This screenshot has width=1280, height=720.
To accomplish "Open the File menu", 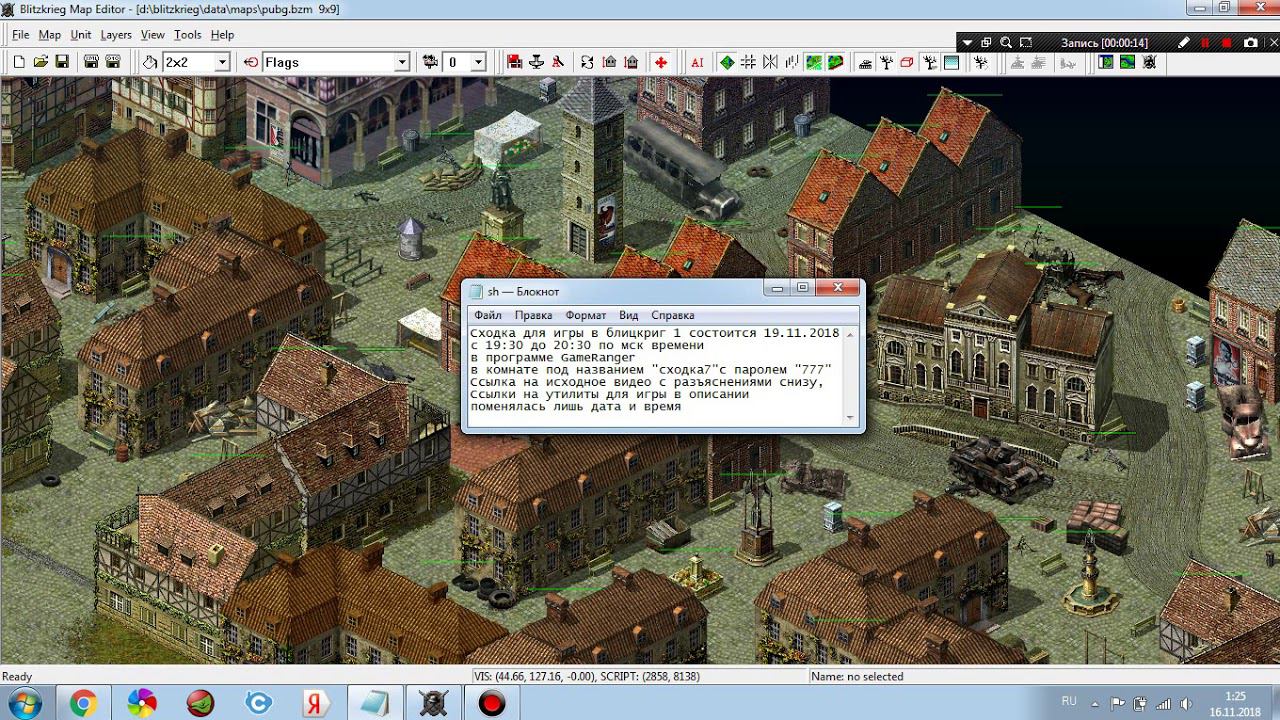I will tap(20, 35).
